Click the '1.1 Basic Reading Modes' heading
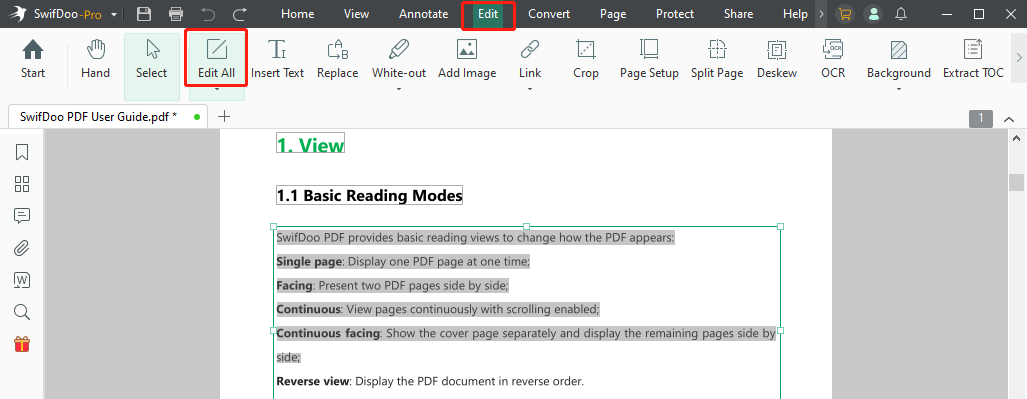The width and height of the screenshot is (1027, 399). pyautogui.click(x=369, y=195)
